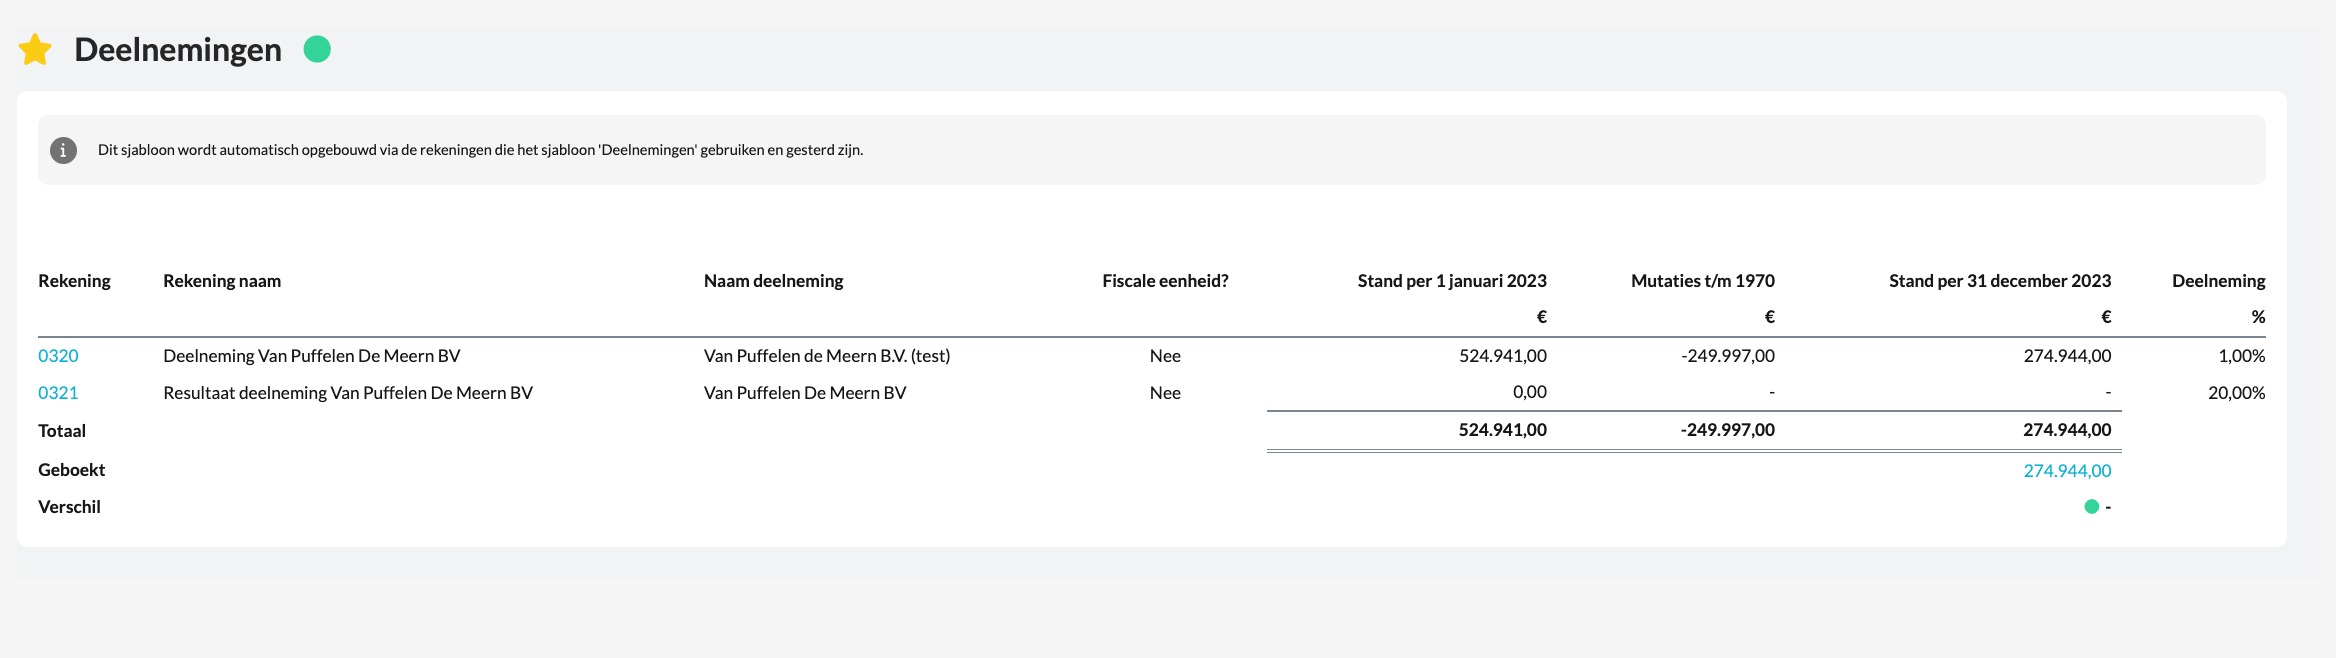Click the info icon in the banner
Viewport: 2336px width, 658px height.
63,150
